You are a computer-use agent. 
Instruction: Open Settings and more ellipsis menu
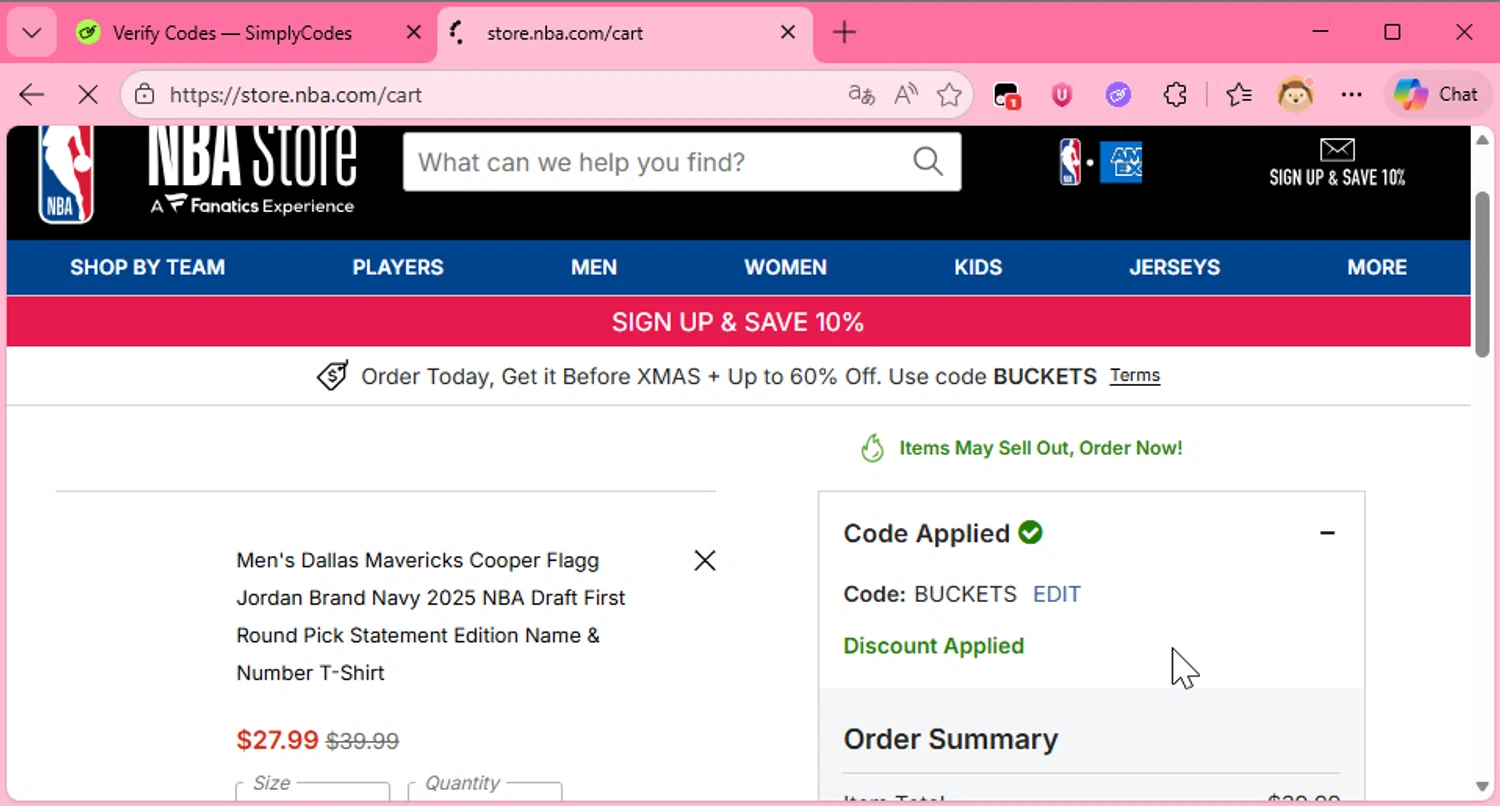1352,95
